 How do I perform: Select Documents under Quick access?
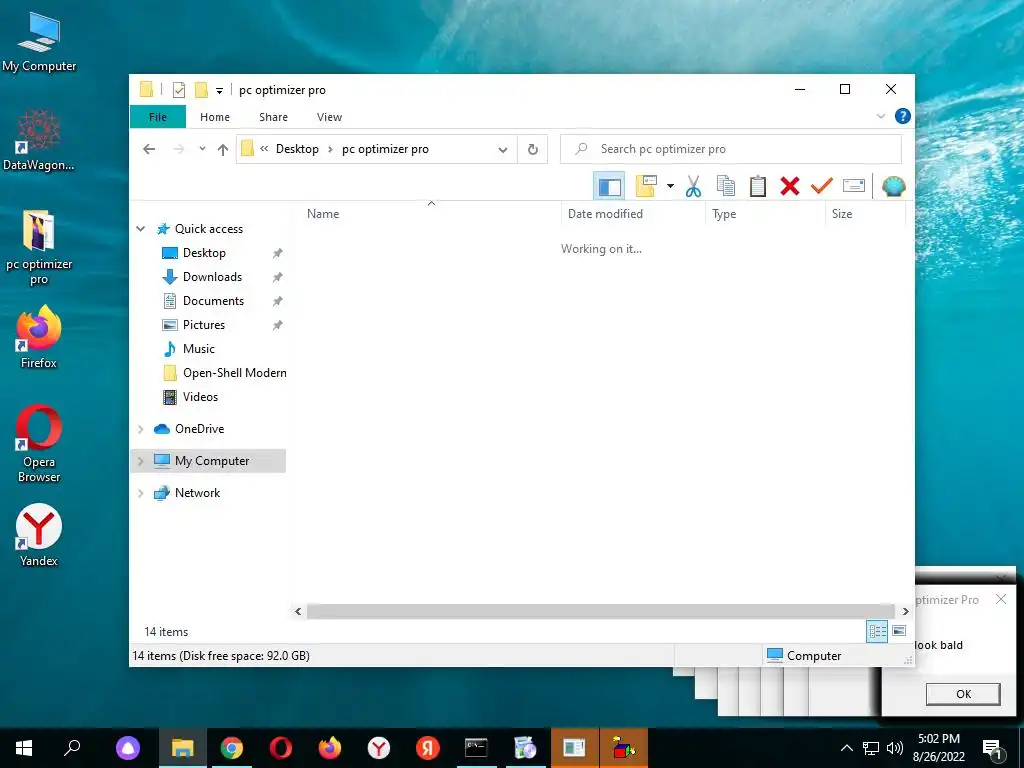[x=213, y=301]
